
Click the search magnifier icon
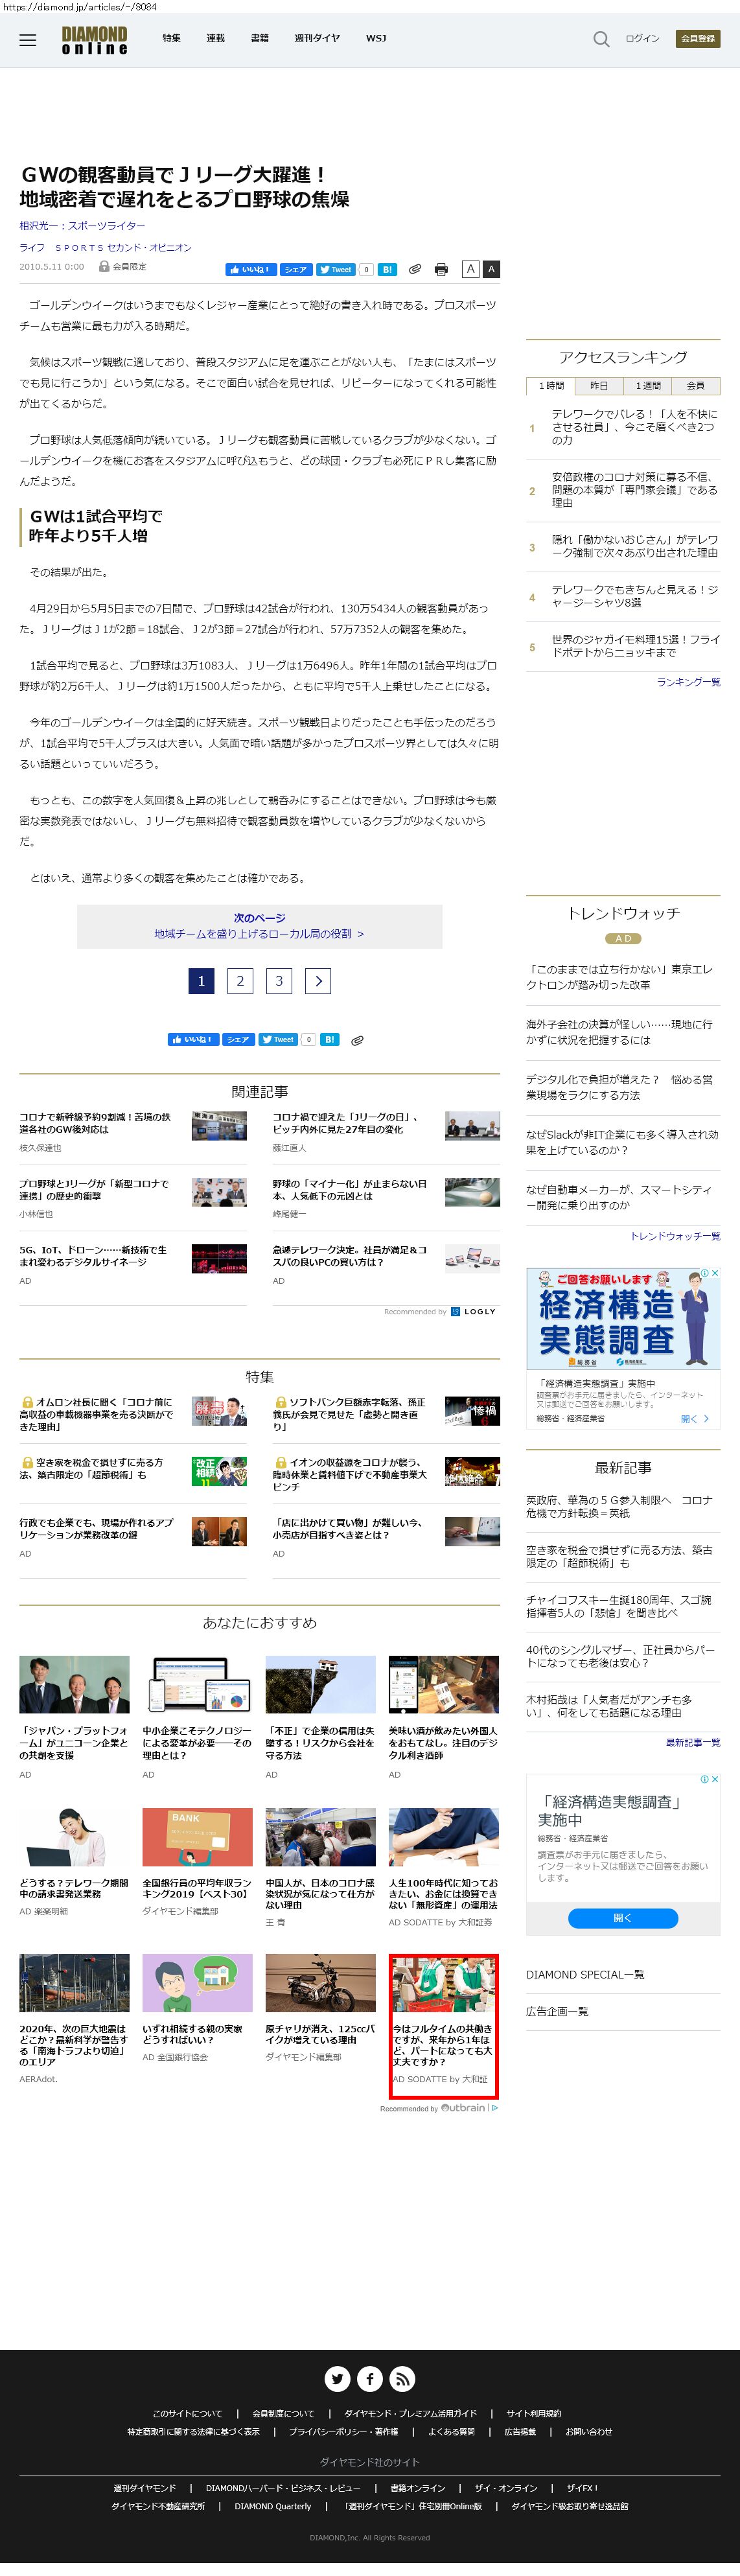[601, 39]
